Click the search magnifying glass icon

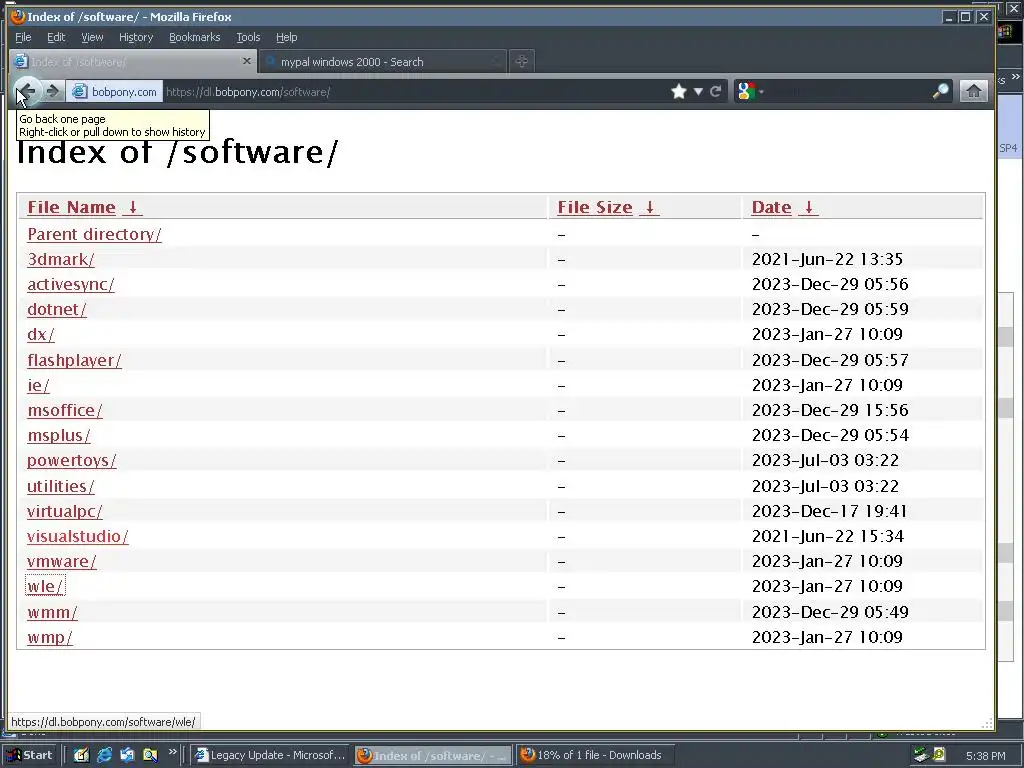click(941, 91)
